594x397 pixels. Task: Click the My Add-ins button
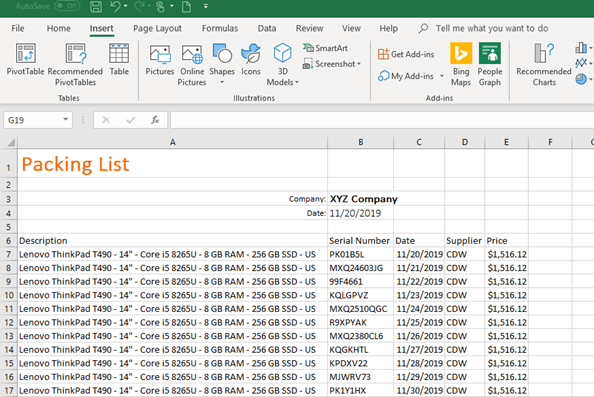point(406,76)
